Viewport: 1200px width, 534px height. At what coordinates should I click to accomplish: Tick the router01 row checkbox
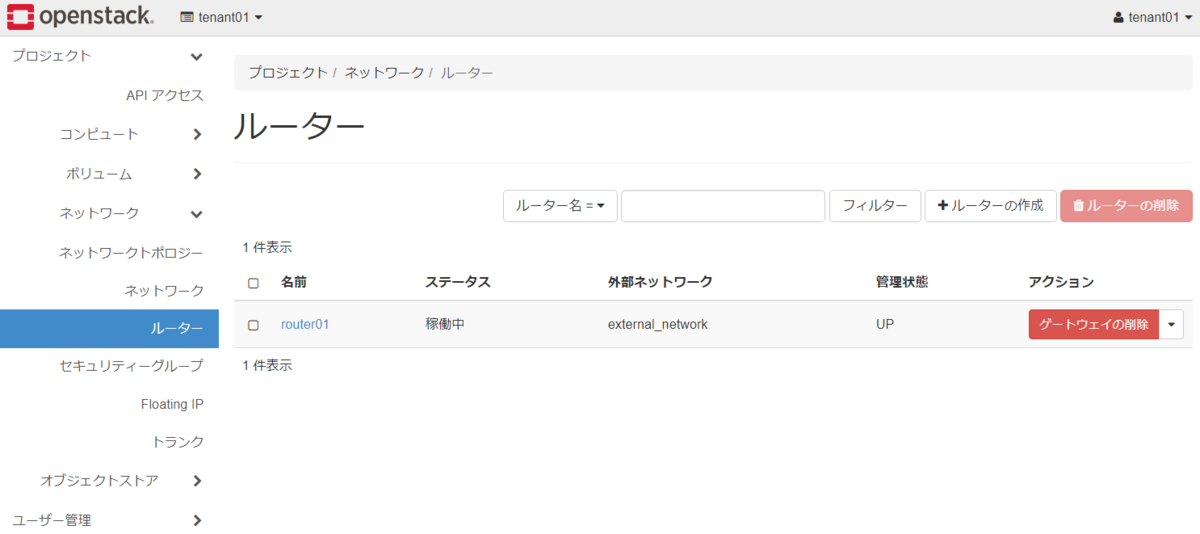(253, 325)
